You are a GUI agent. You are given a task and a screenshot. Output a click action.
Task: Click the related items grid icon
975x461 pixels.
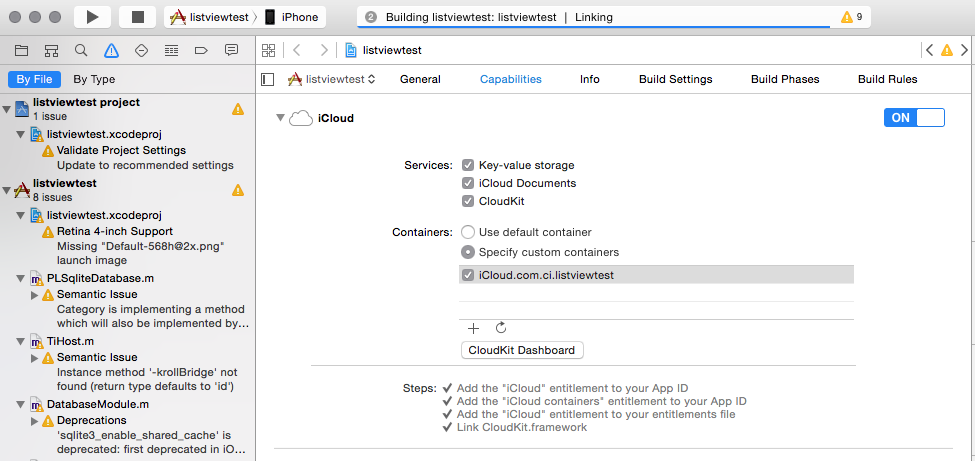pos(267,50)
